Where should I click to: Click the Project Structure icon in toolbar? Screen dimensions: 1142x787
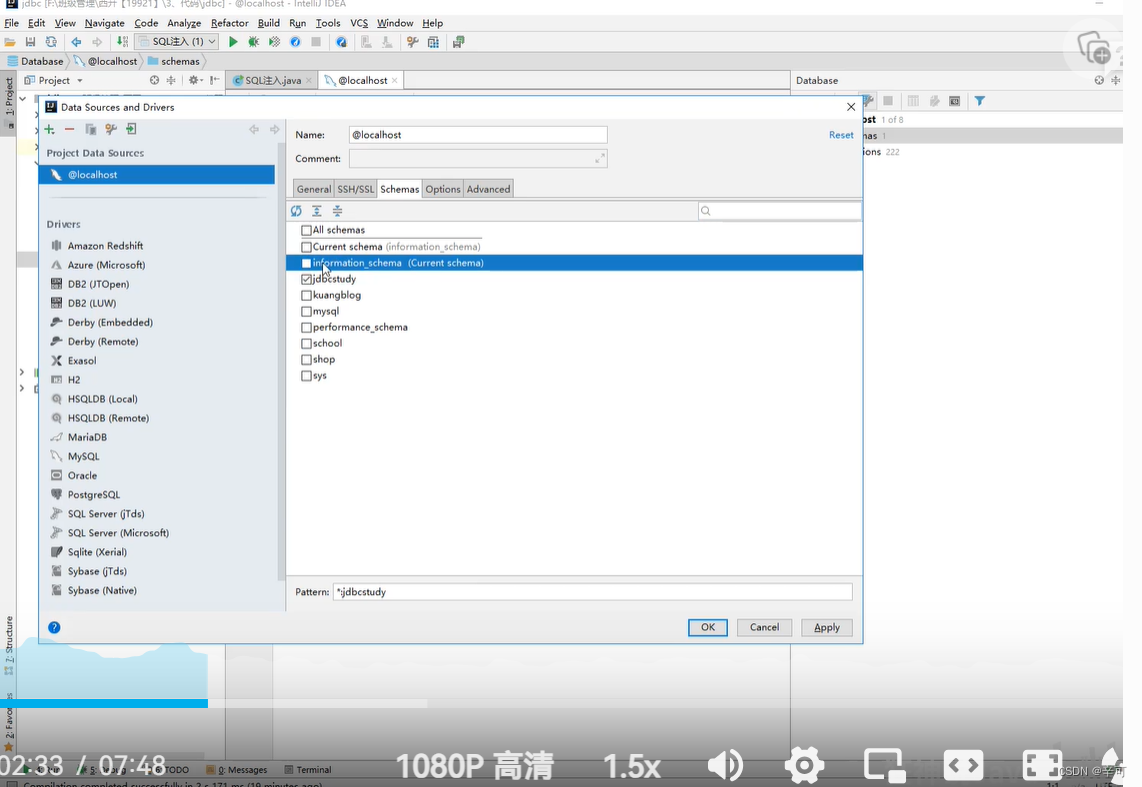[433, 42]
